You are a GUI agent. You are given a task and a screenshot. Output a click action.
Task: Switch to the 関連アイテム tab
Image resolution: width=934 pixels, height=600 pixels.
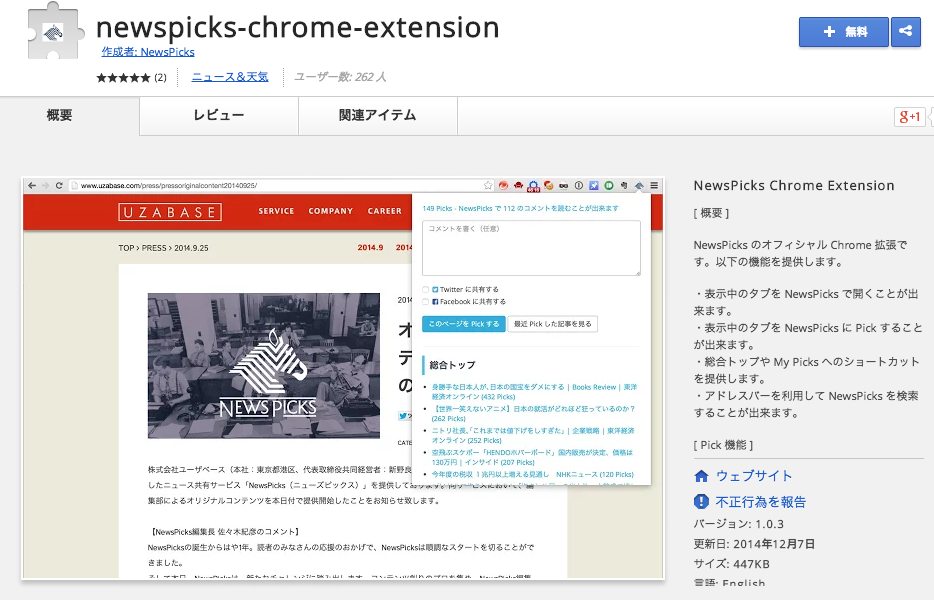point(378,115)
